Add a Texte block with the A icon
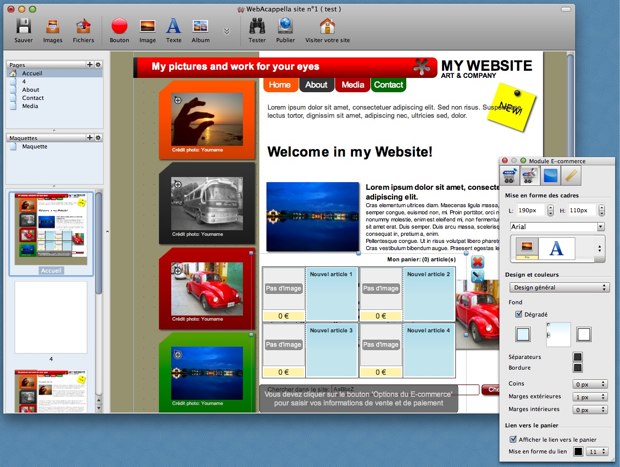 coord(173,26)
